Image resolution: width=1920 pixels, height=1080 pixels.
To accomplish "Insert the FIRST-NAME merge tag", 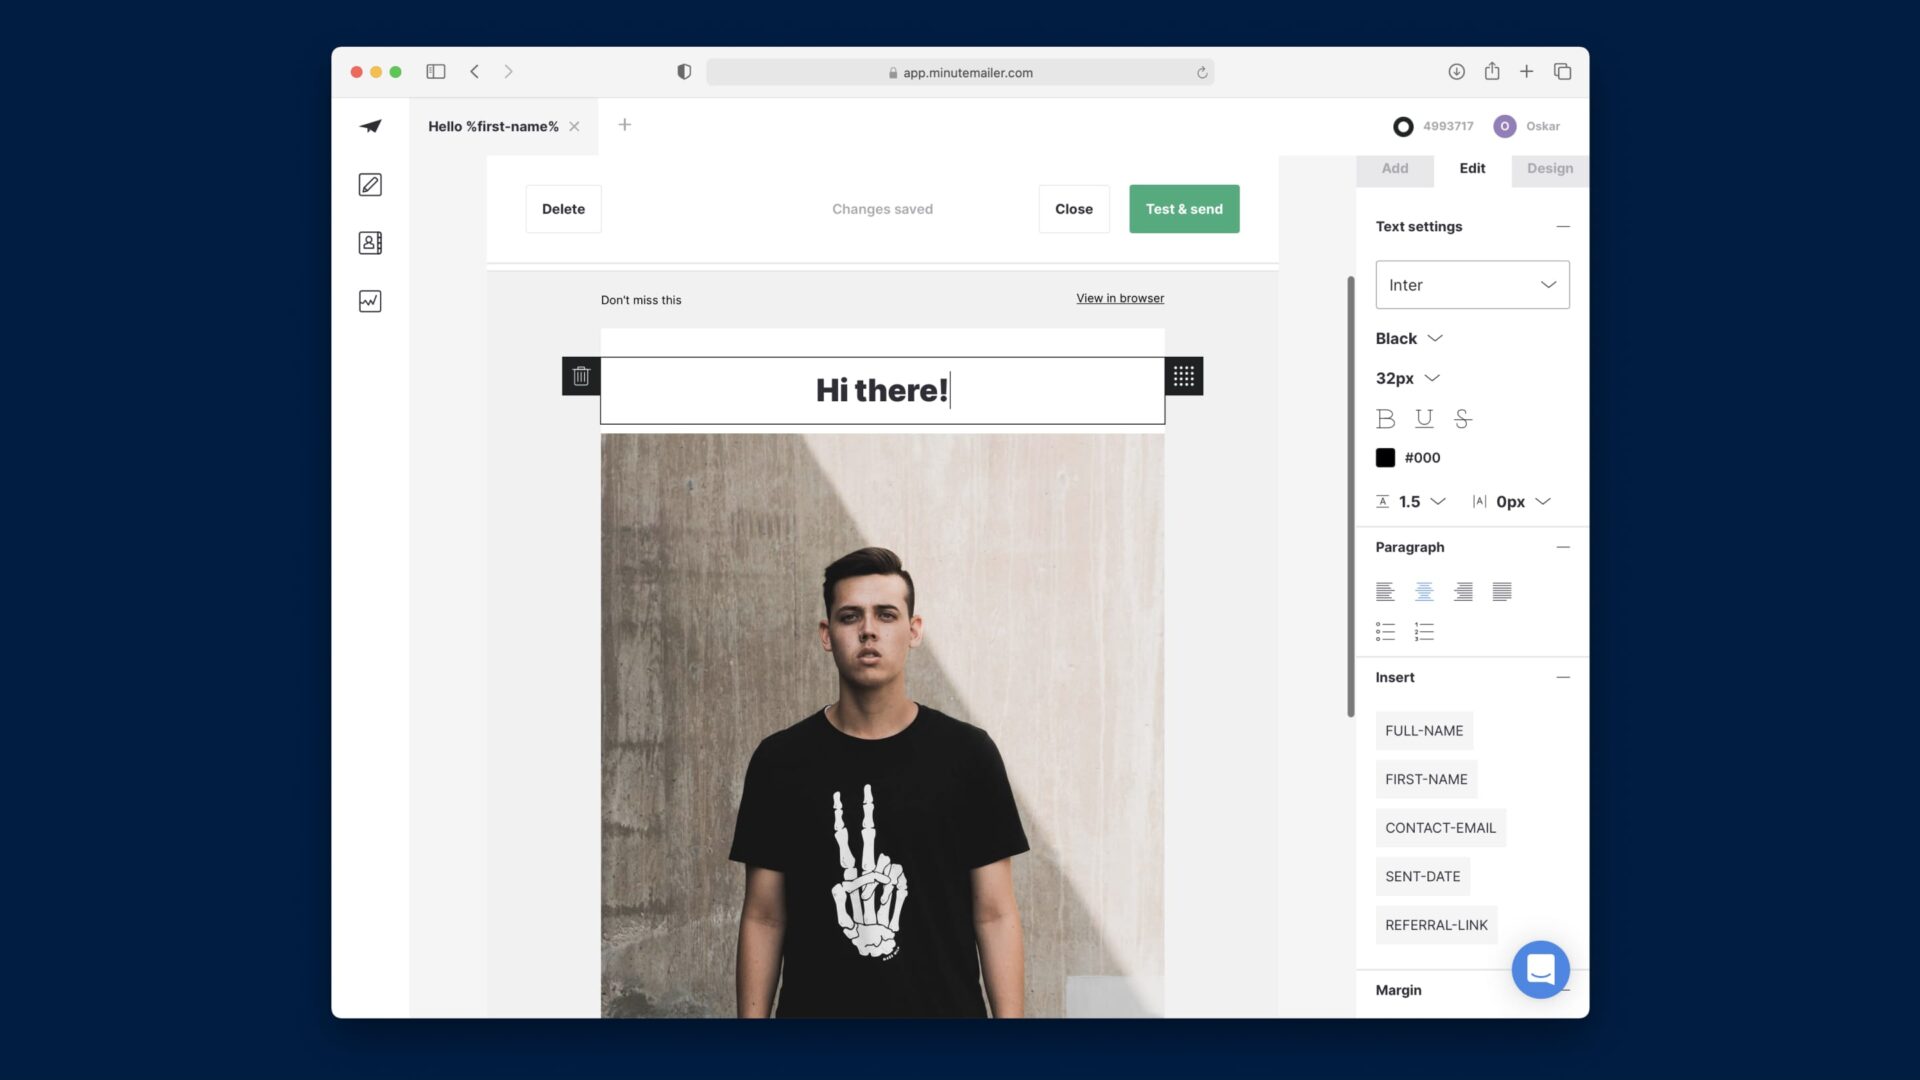I will pos(1426,779).
